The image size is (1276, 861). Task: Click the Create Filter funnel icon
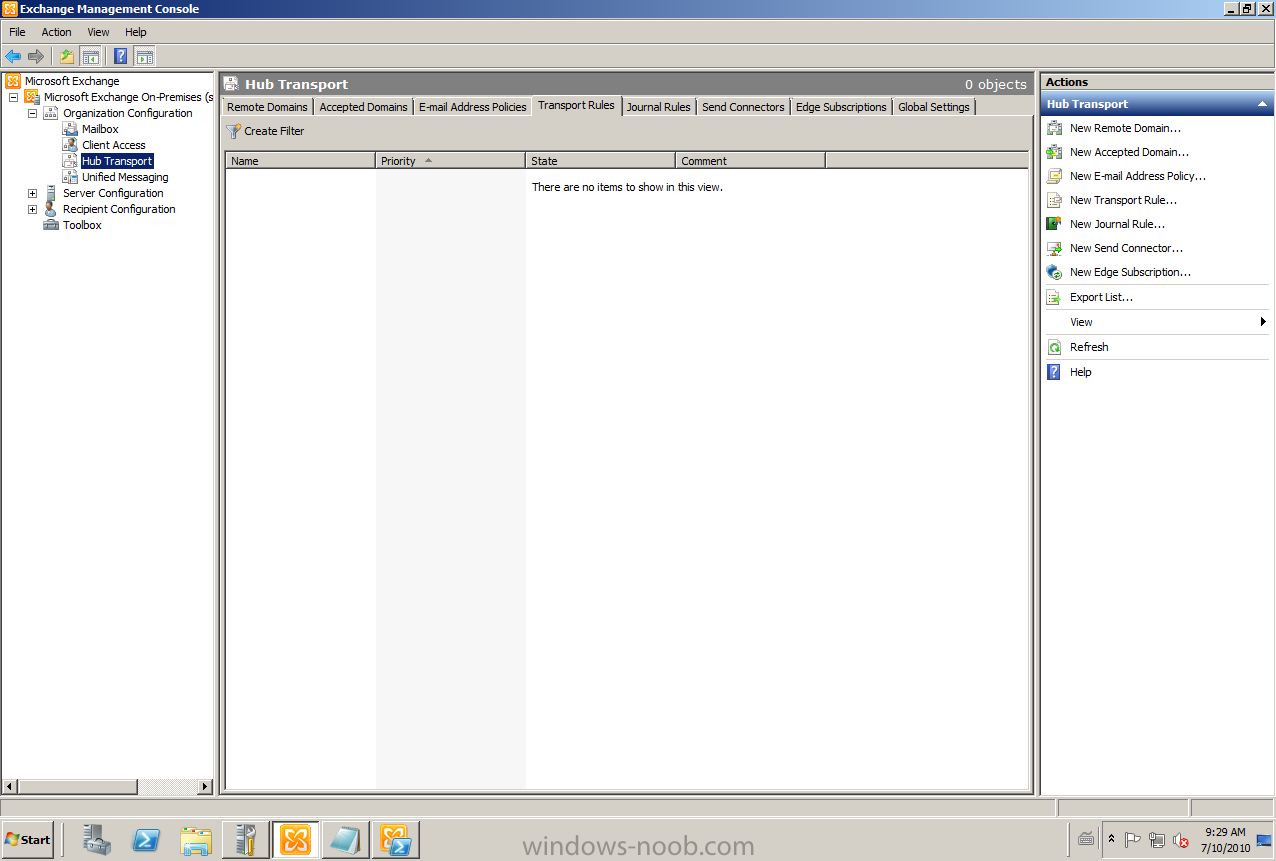click(x=234, y=131)
